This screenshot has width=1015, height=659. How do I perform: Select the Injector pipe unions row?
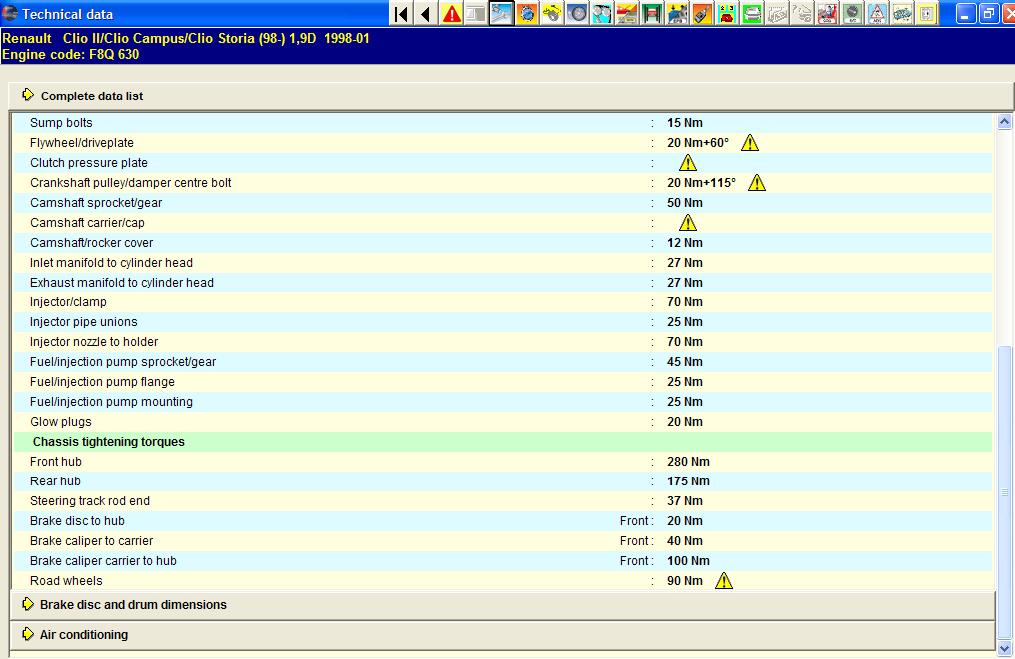[x=502, y=322]
